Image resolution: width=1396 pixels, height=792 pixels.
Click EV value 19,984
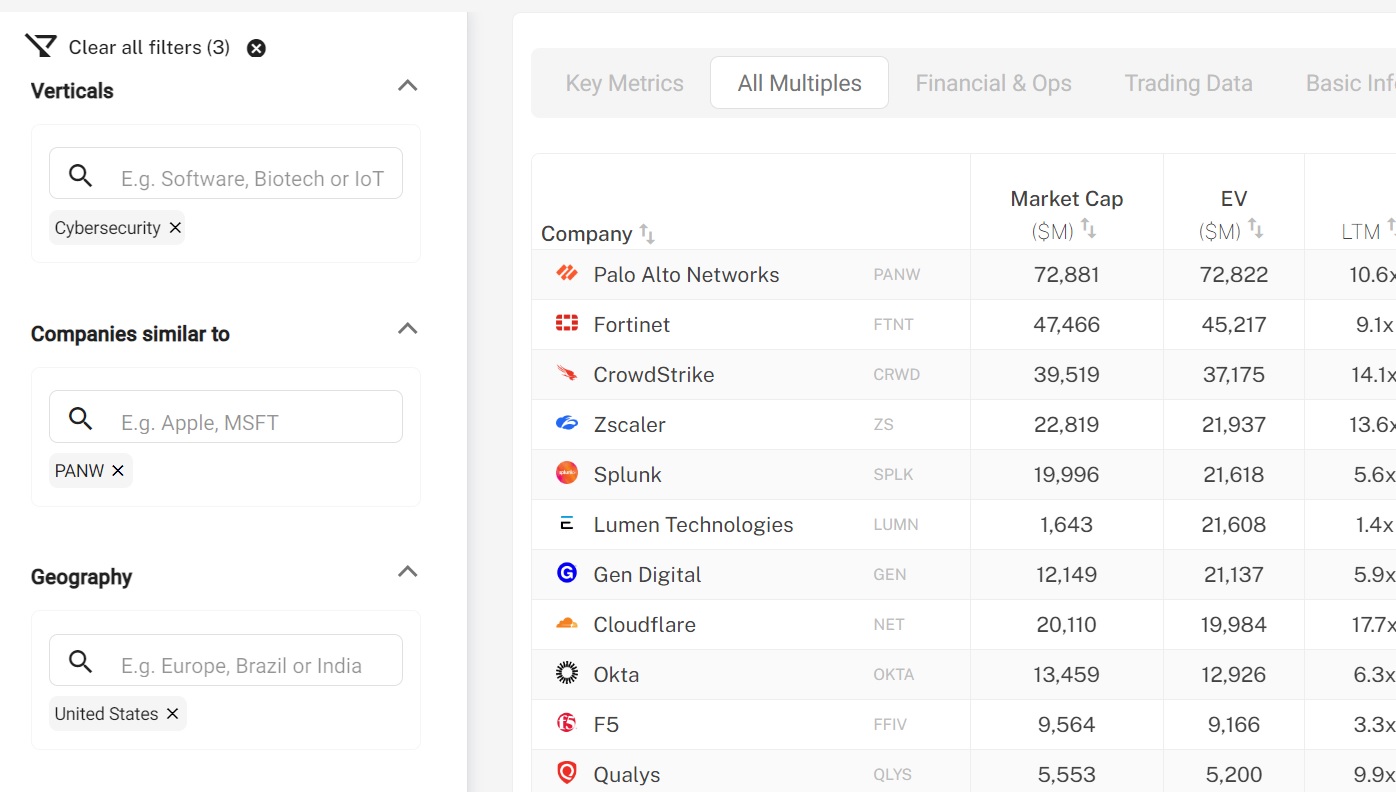1234,625
